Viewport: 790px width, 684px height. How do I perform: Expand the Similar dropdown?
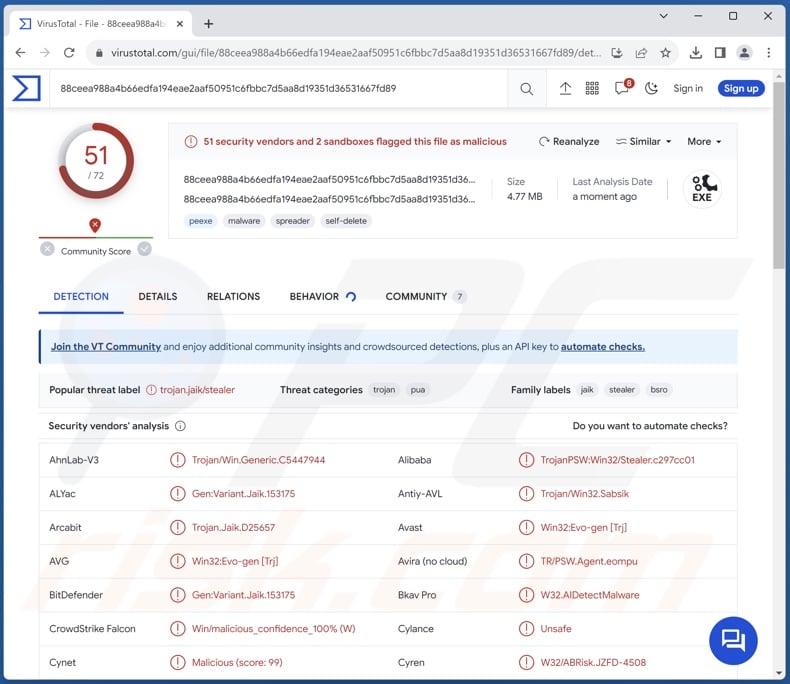[x=643, y=142]
